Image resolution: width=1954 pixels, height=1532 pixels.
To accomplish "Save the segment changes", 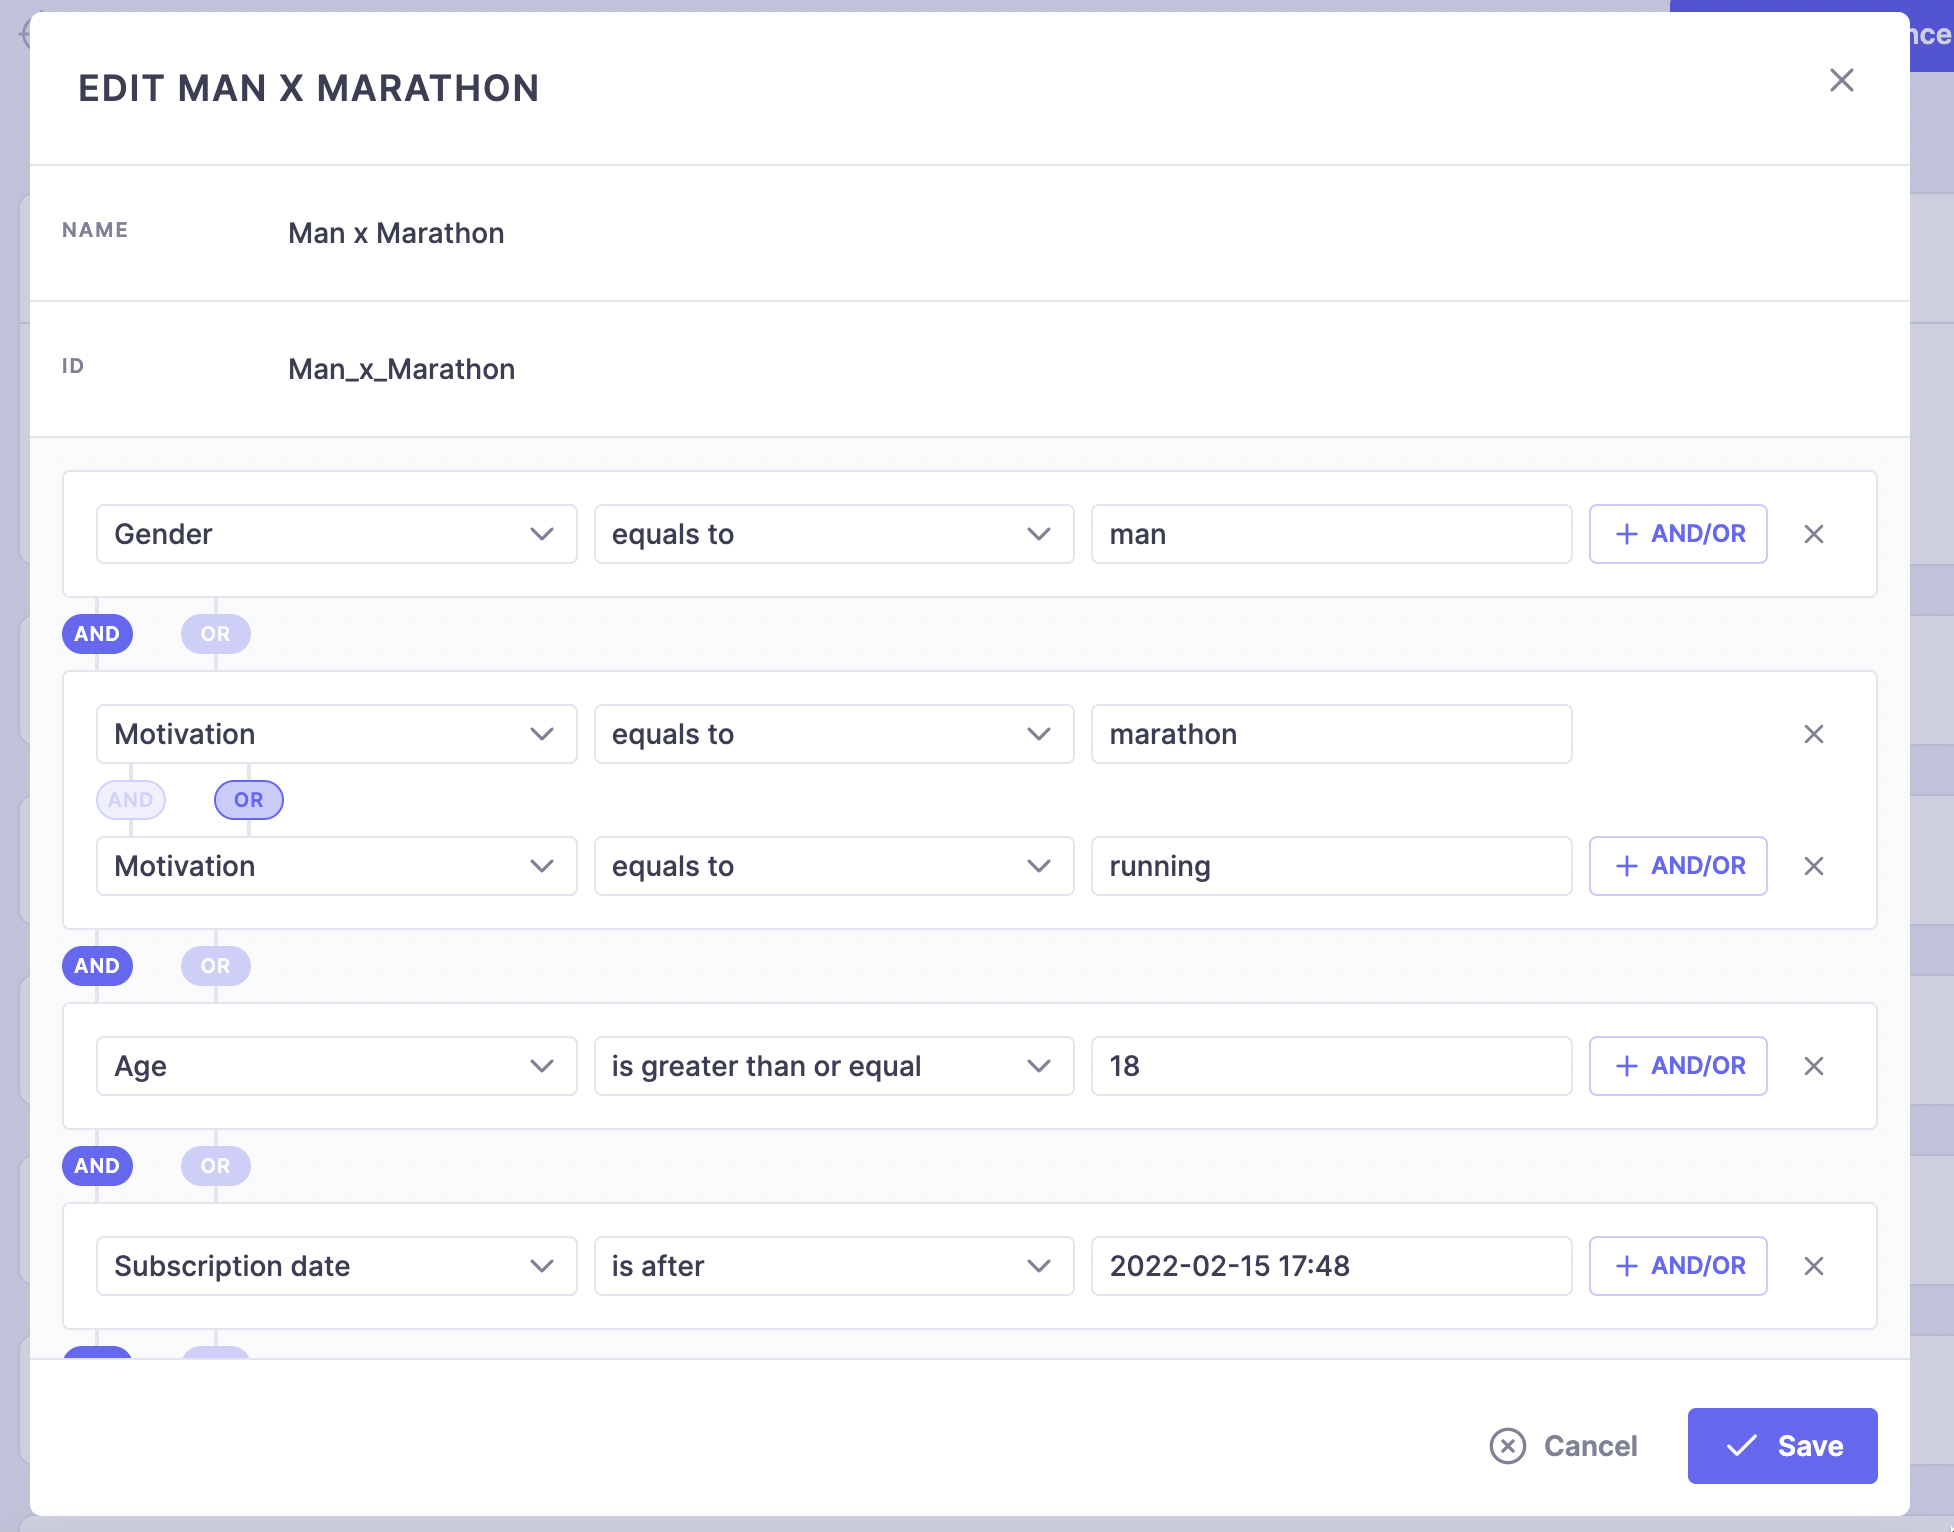I will coord(1782,1446).
